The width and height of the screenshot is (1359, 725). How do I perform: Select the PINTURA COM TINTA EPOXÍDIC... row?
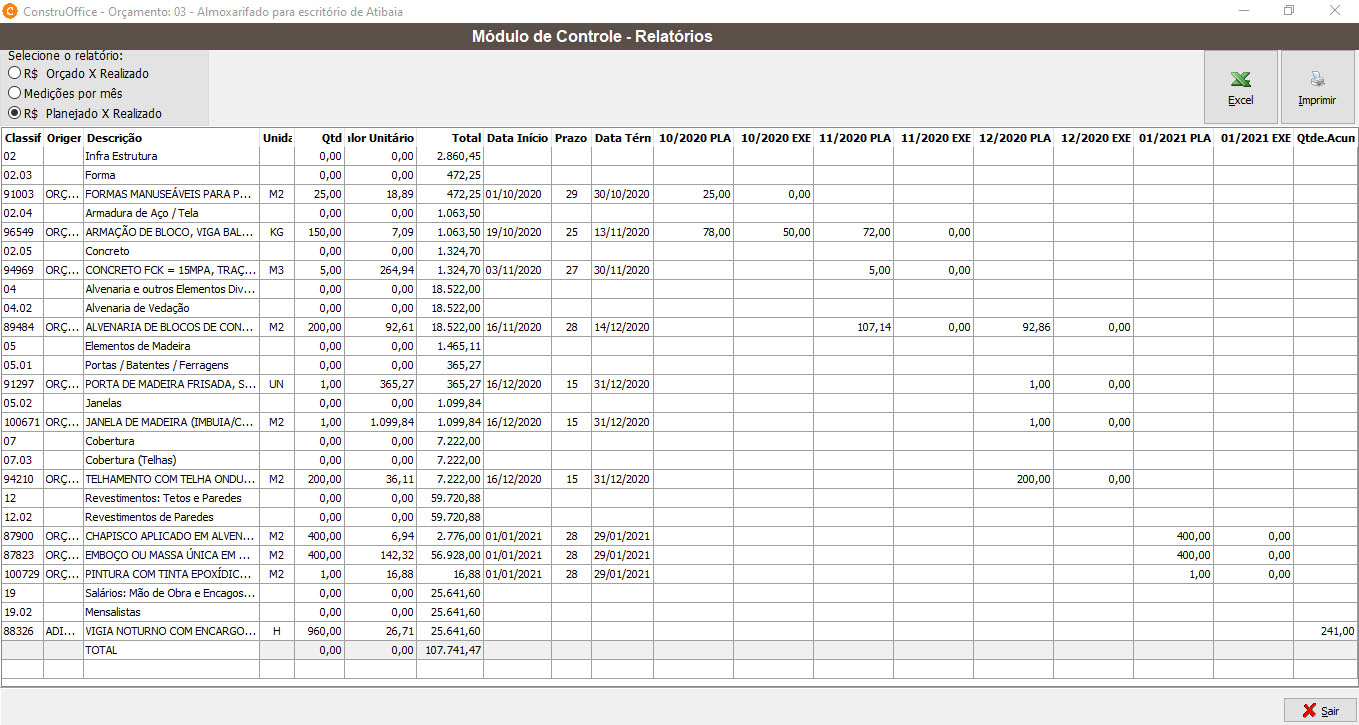point(679,574)
